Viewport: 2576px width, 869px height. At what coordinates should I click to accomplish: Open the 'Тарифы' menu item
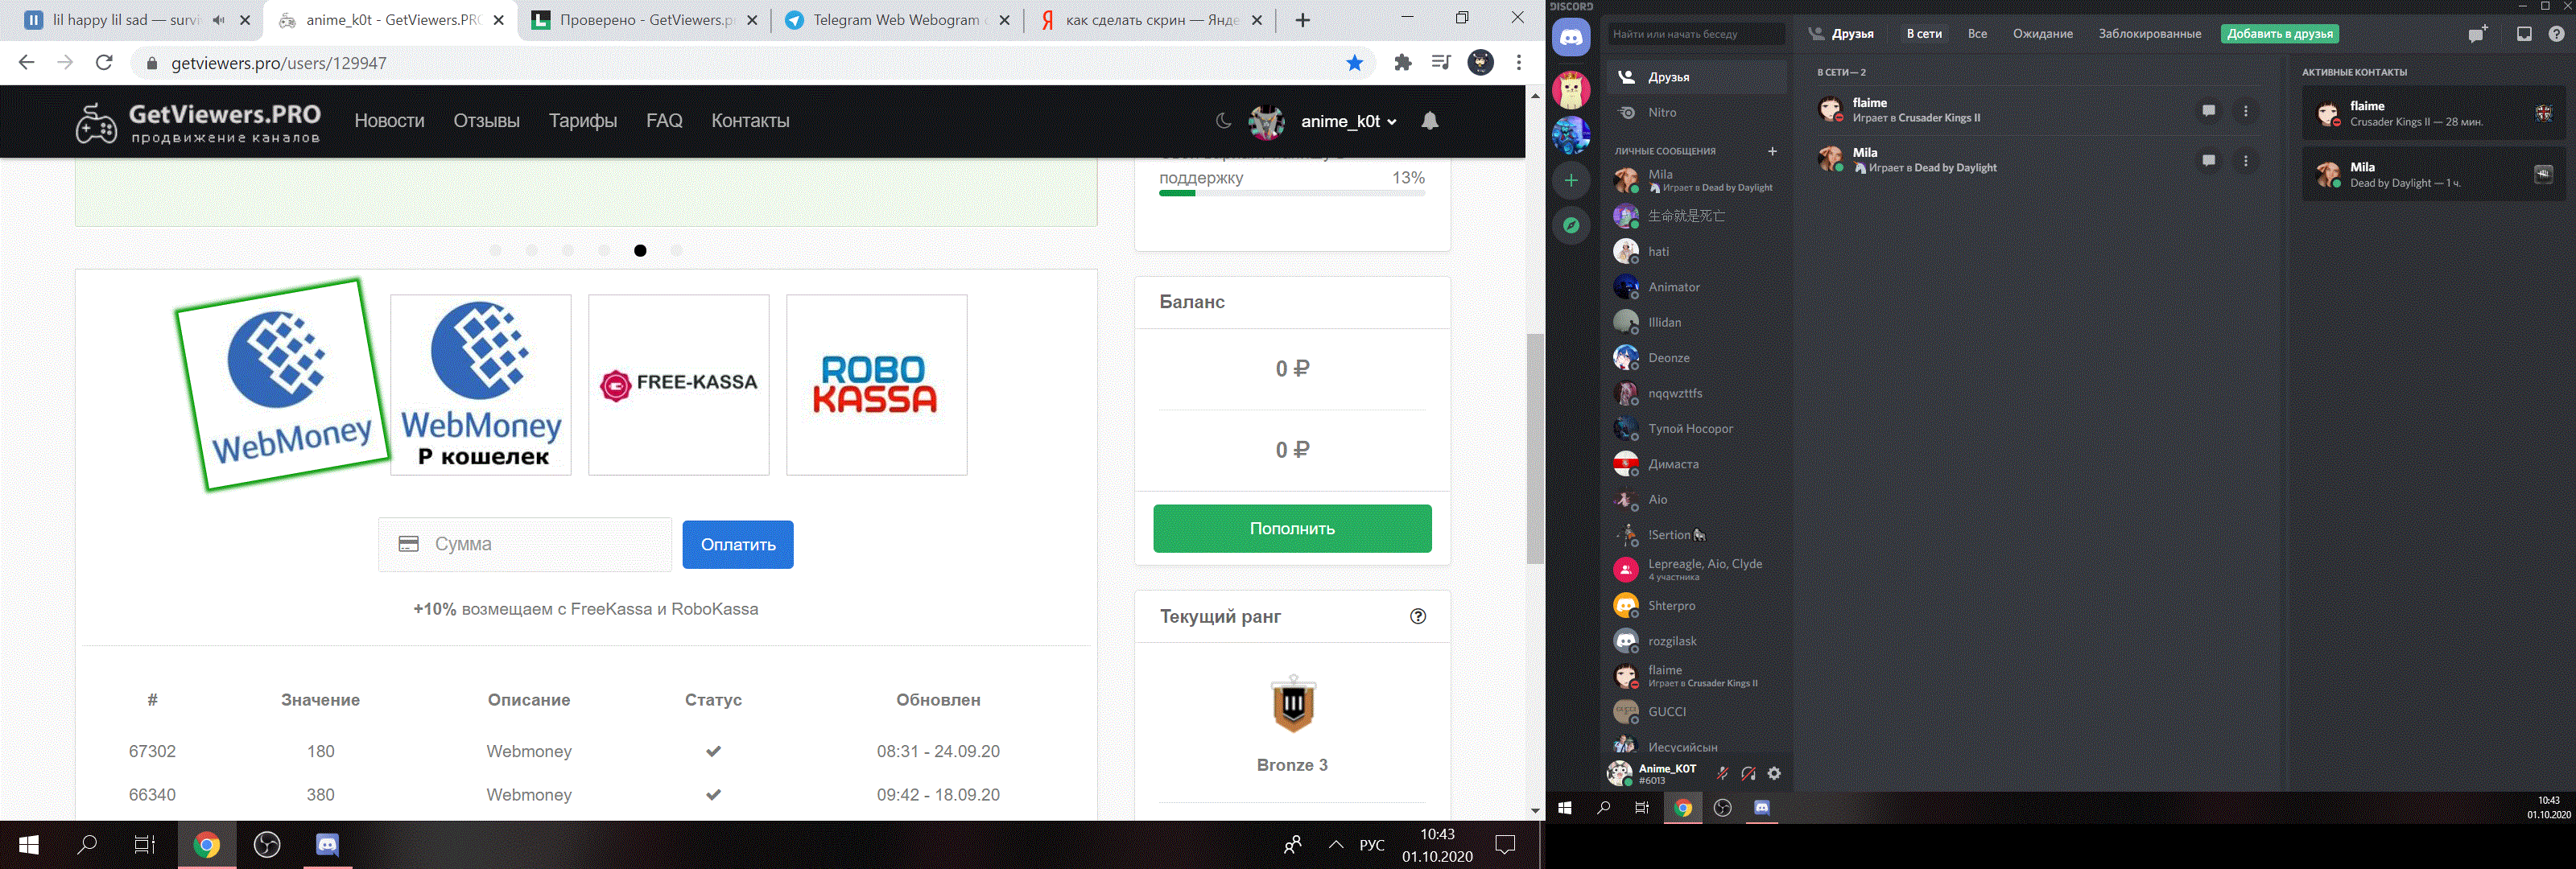point(583,121)
